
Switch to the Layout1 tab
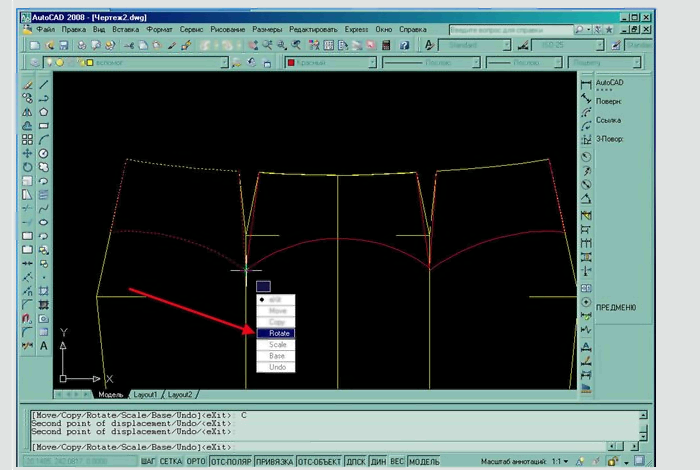[x=146, y=394]
